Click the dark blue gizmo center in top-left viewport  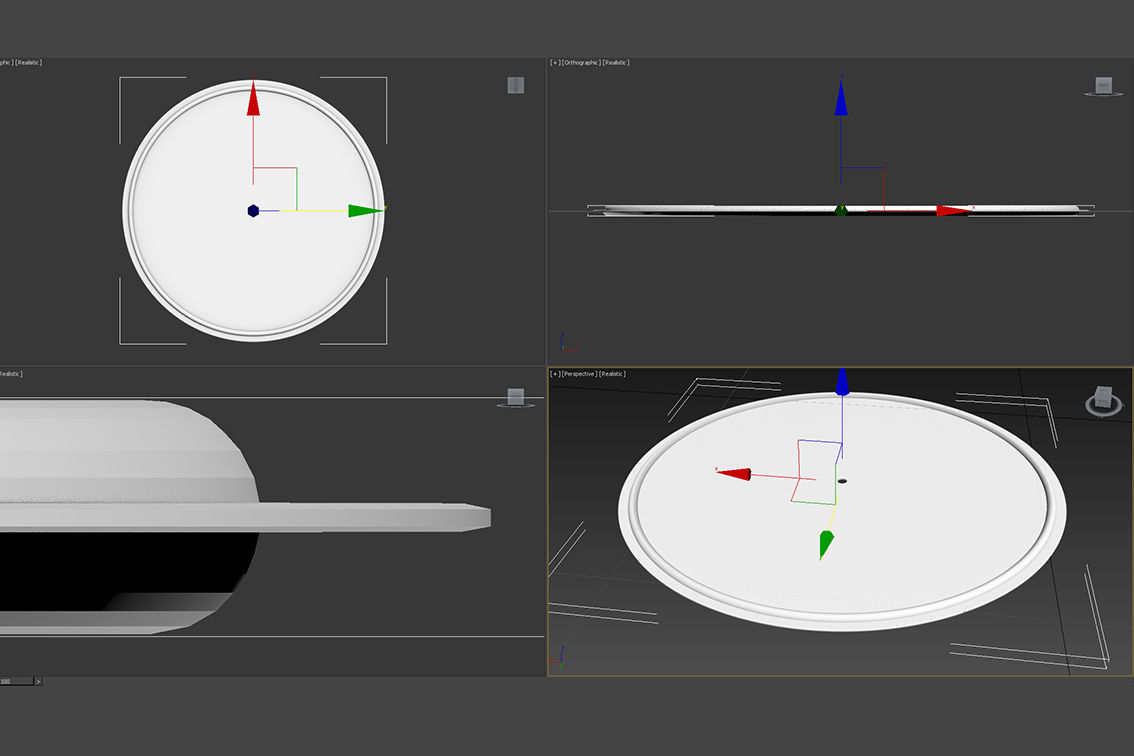(253, 211)
